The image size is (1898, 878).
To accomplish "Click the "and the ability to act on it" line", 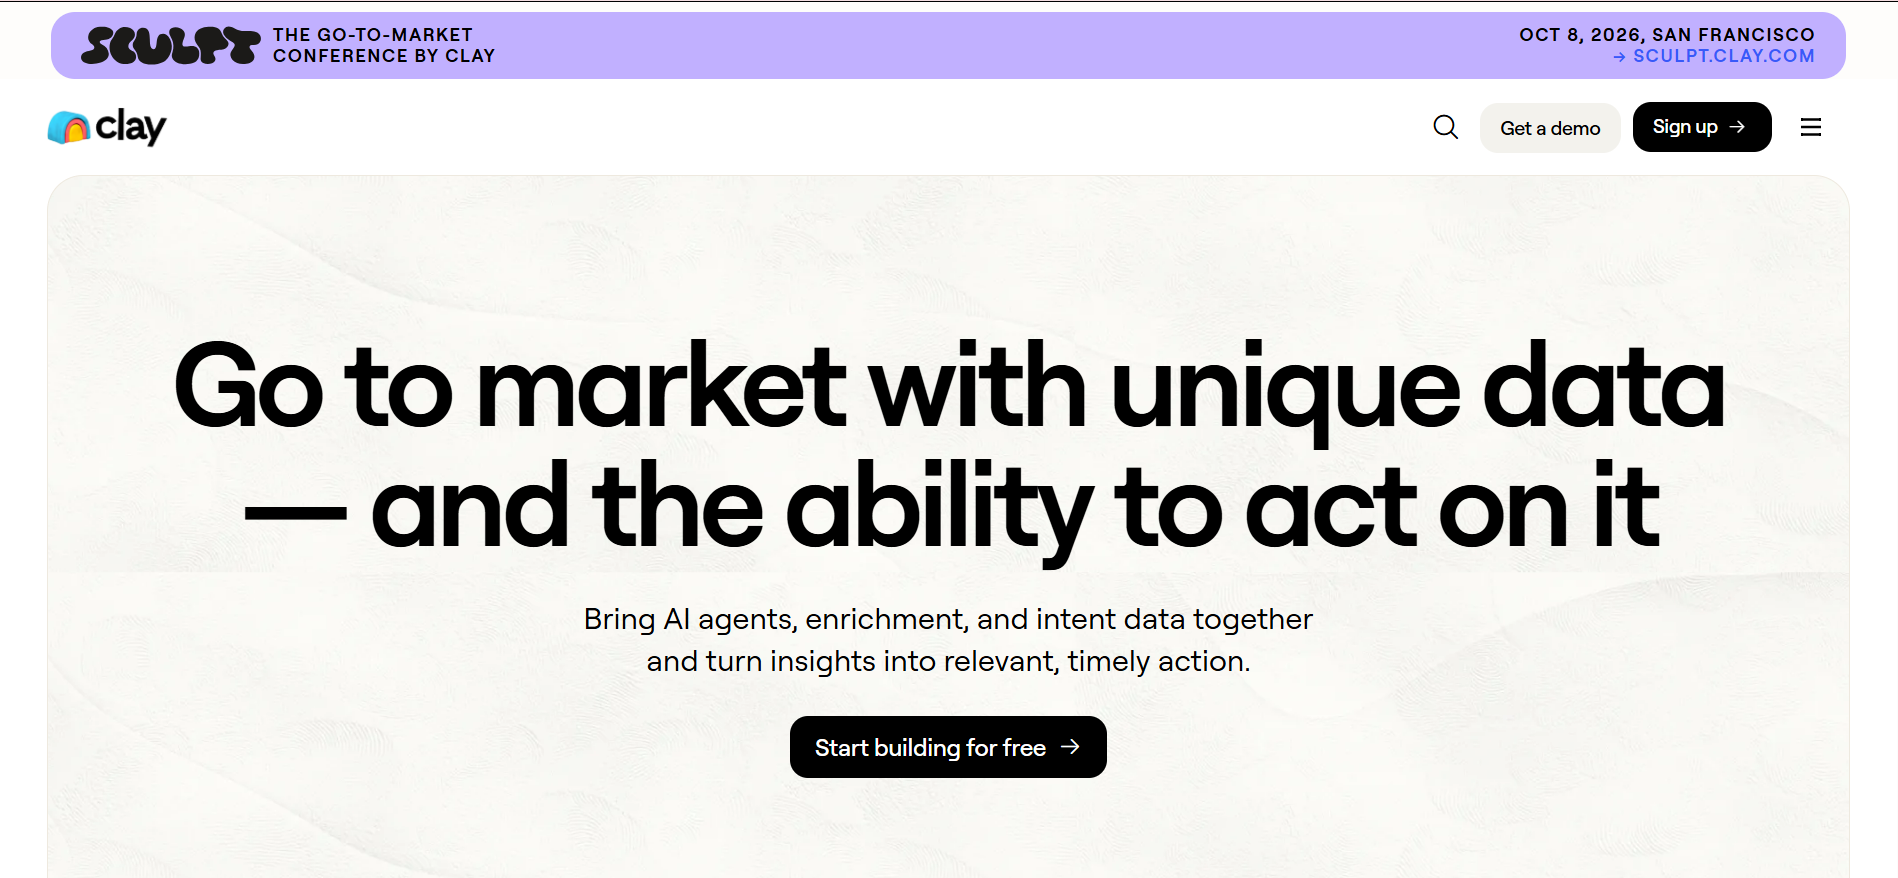I will click(x=1014, y=508).
